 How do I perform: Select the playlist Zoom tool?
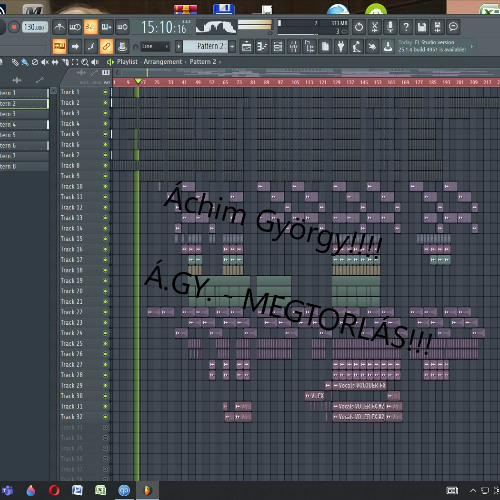[85, 62]
